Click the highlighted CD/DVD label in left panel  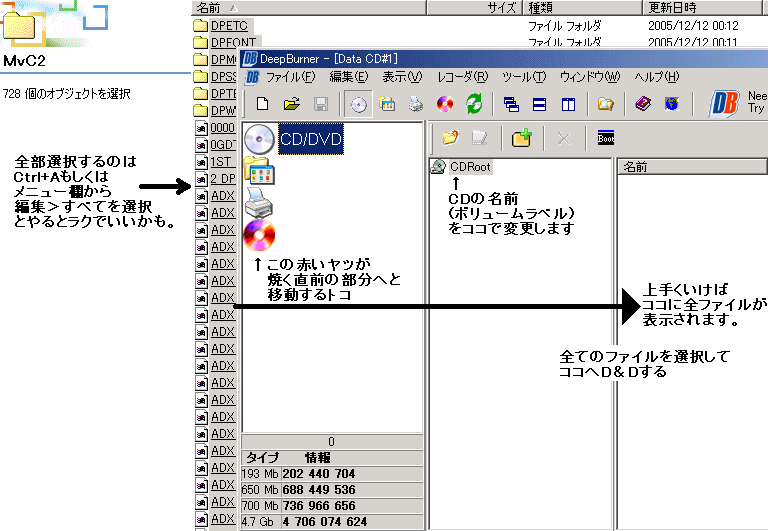click(x=311, y=139)
